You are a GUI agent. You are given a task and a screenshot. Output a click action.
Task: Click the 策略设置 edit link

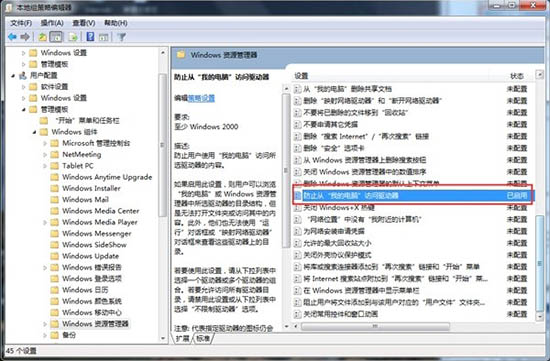201,98
